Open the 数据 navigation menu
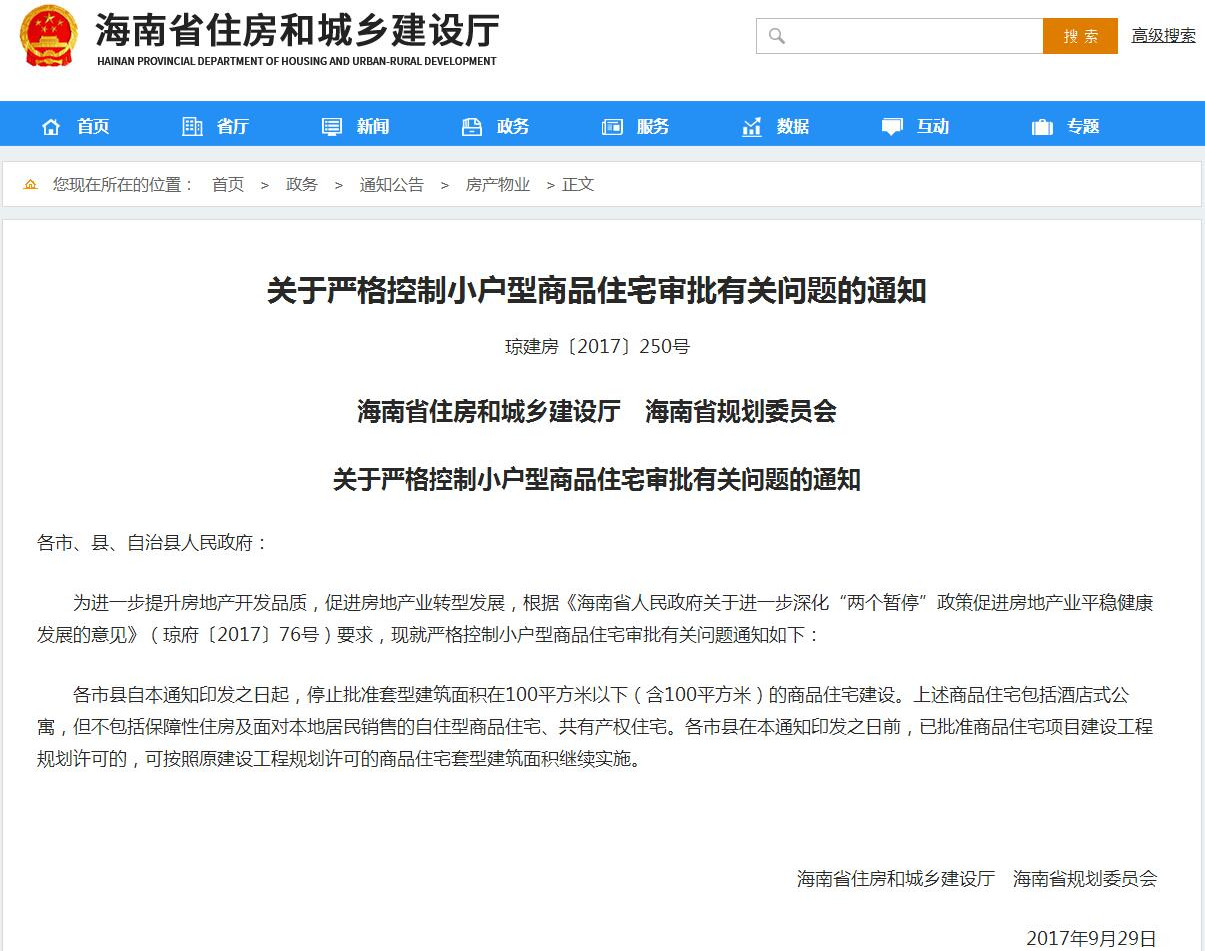Screen dimensions: 1205x951 [793, 127]
